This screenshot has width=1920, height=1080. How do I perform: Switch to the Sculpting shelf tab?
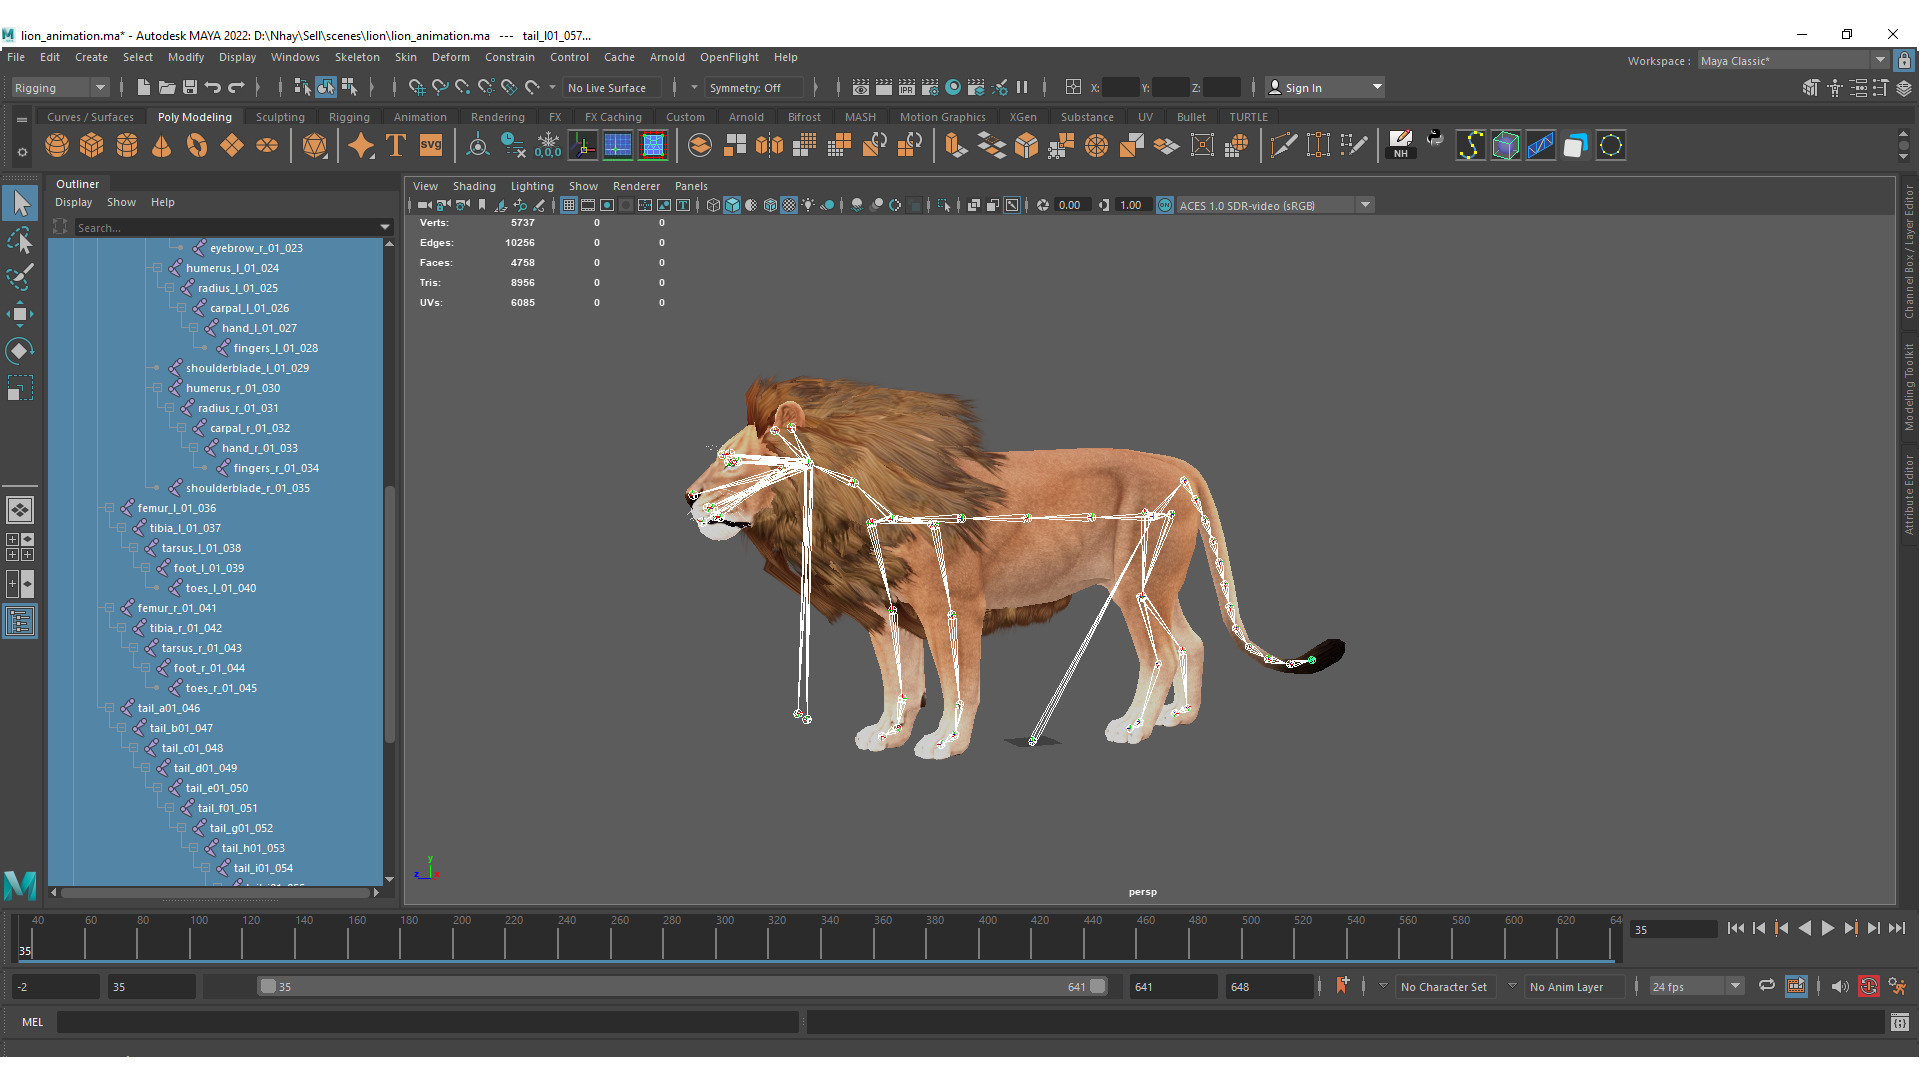280,117
